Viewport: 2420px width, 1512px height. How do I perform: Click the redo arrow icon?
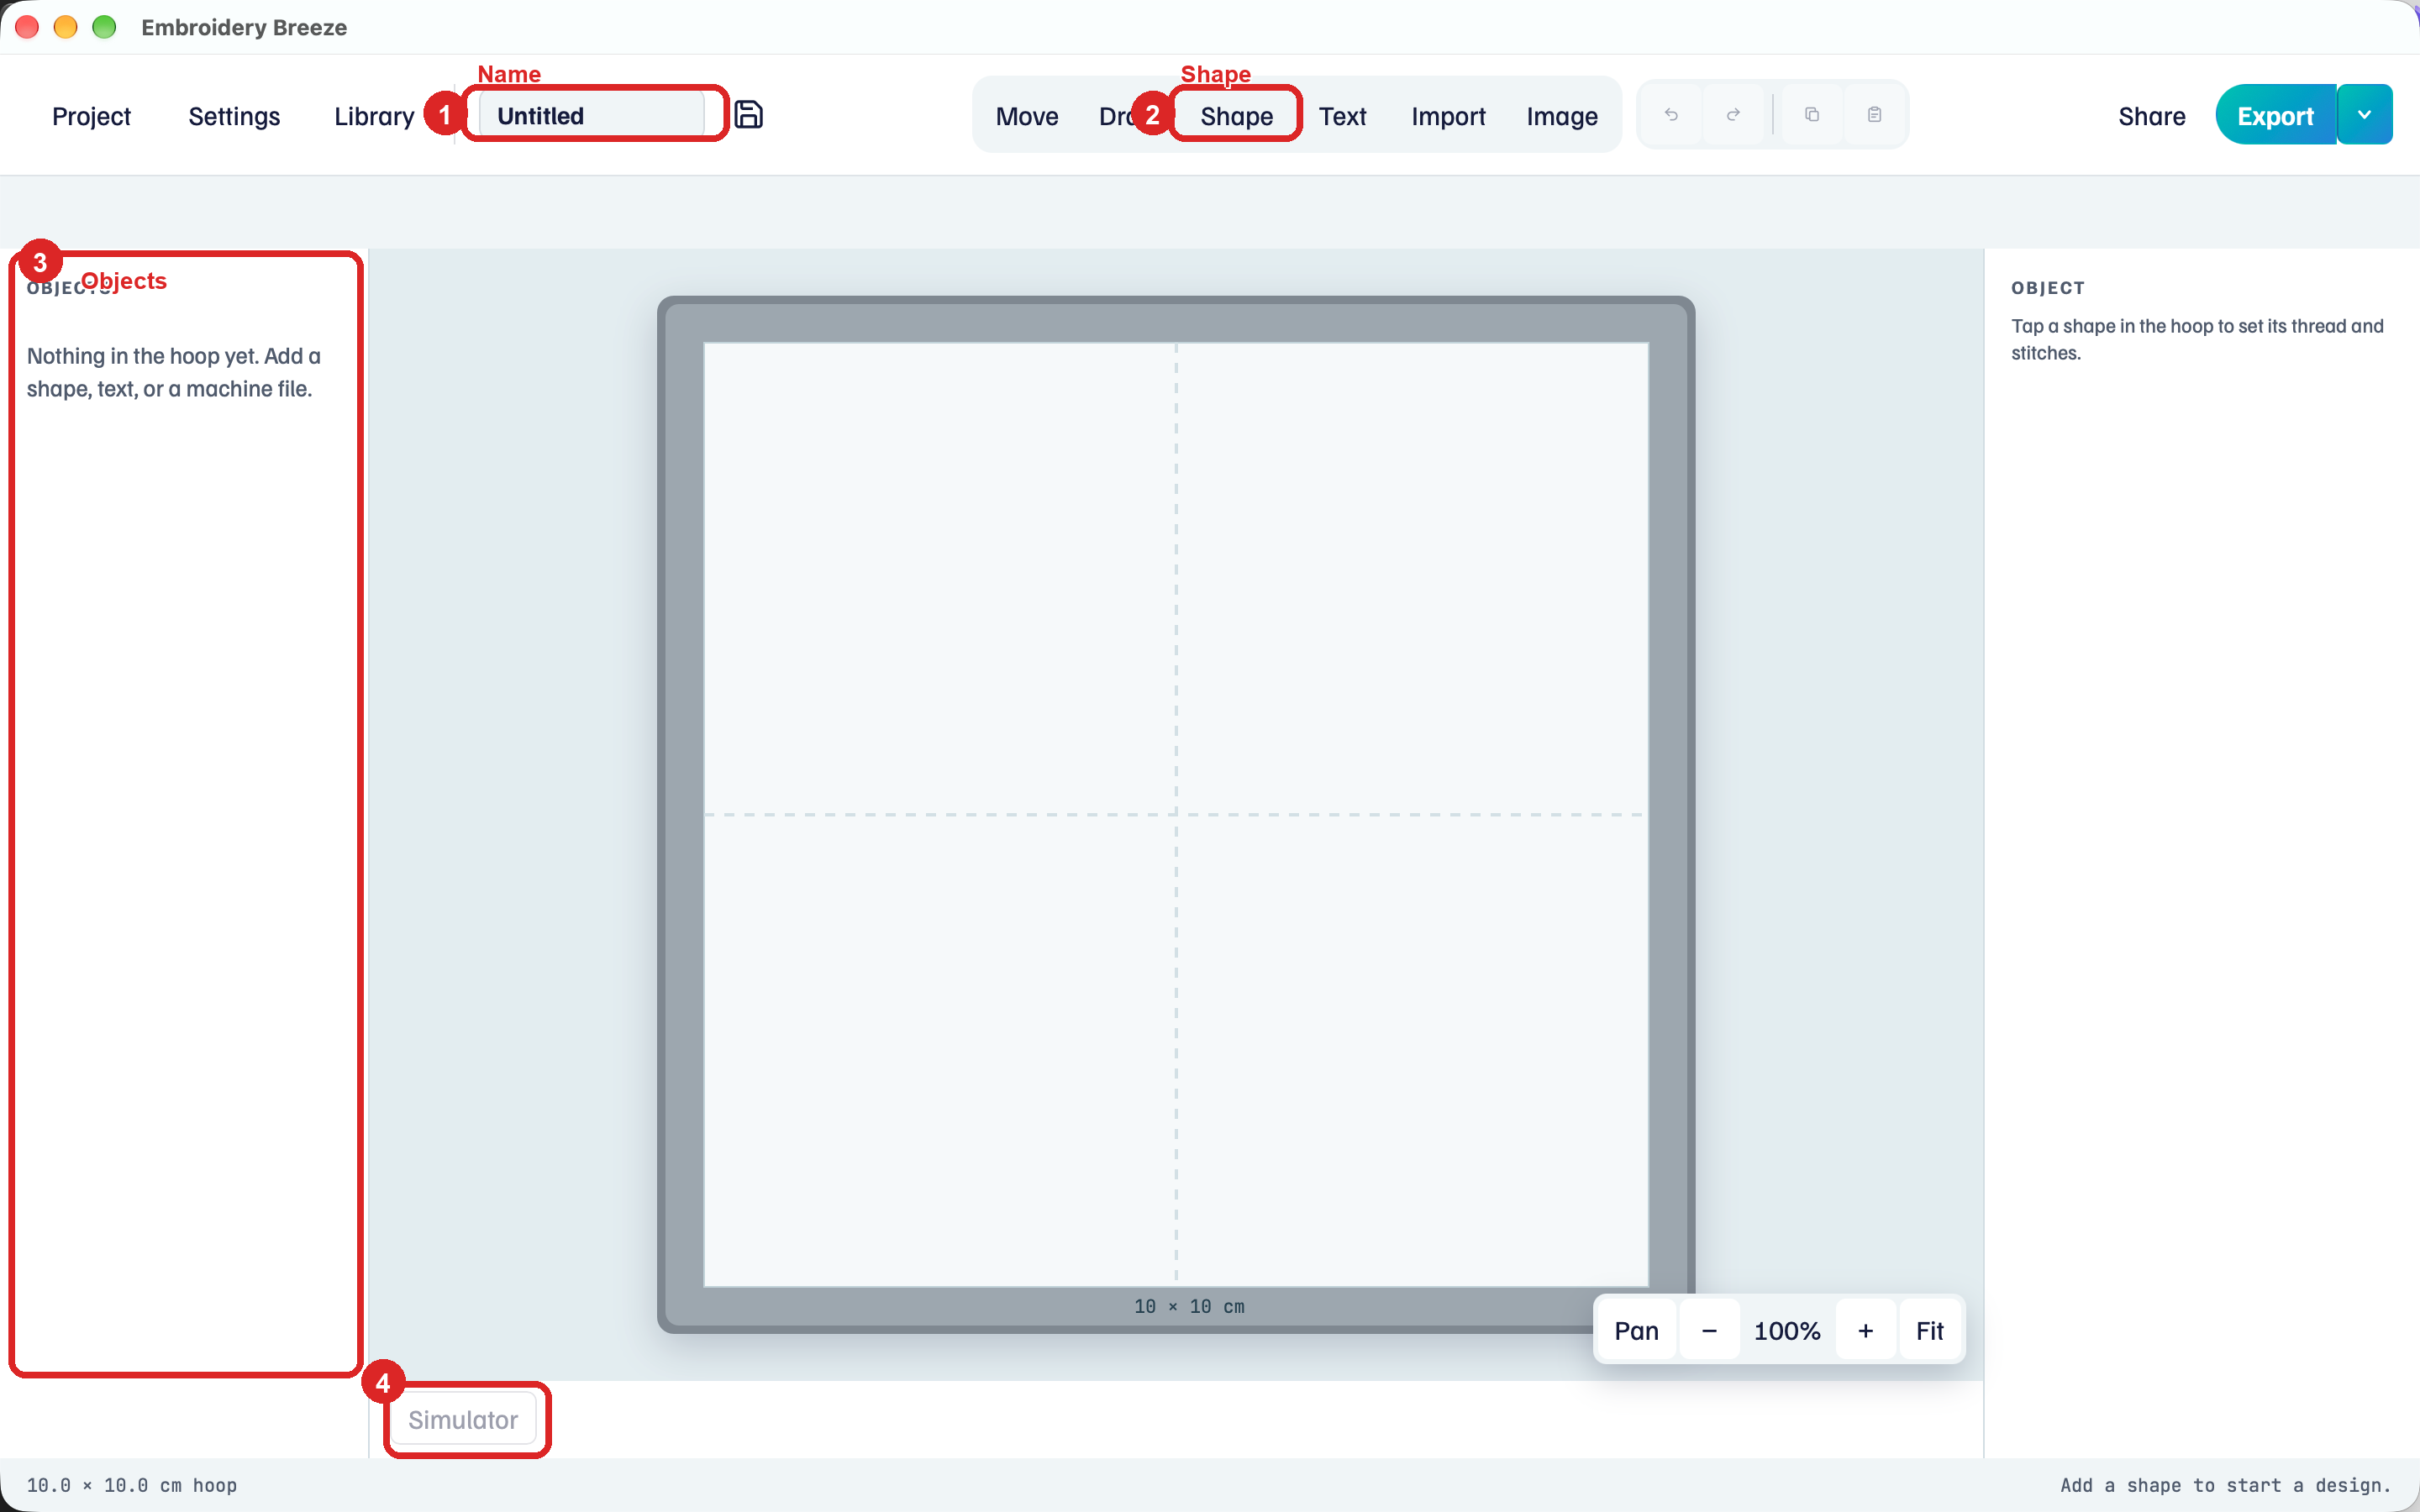(1733, 115)
